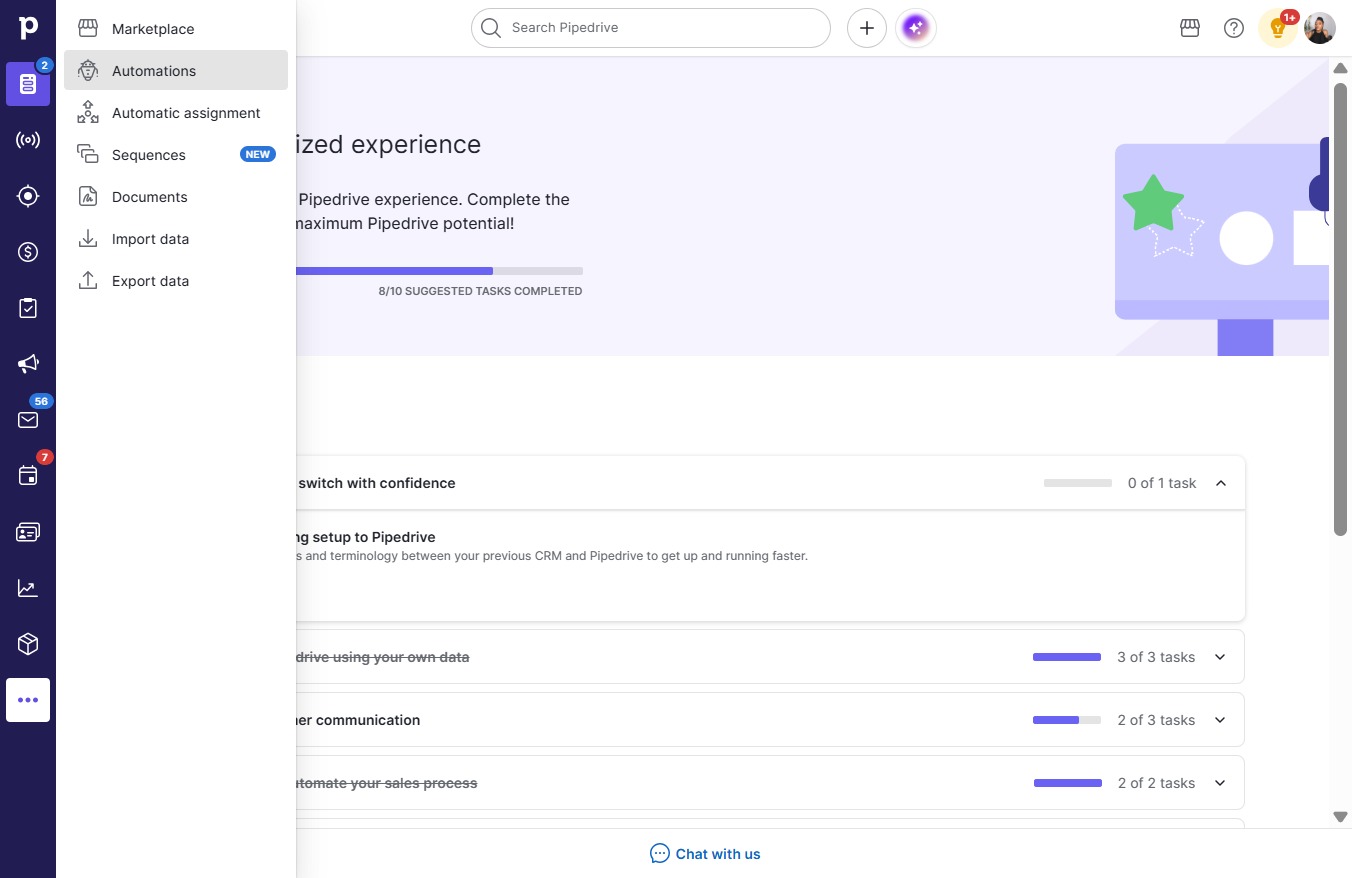This screenshot has height=878, width=1352.
Task: Click the plus quick-add button
Action: click(867, 28)
